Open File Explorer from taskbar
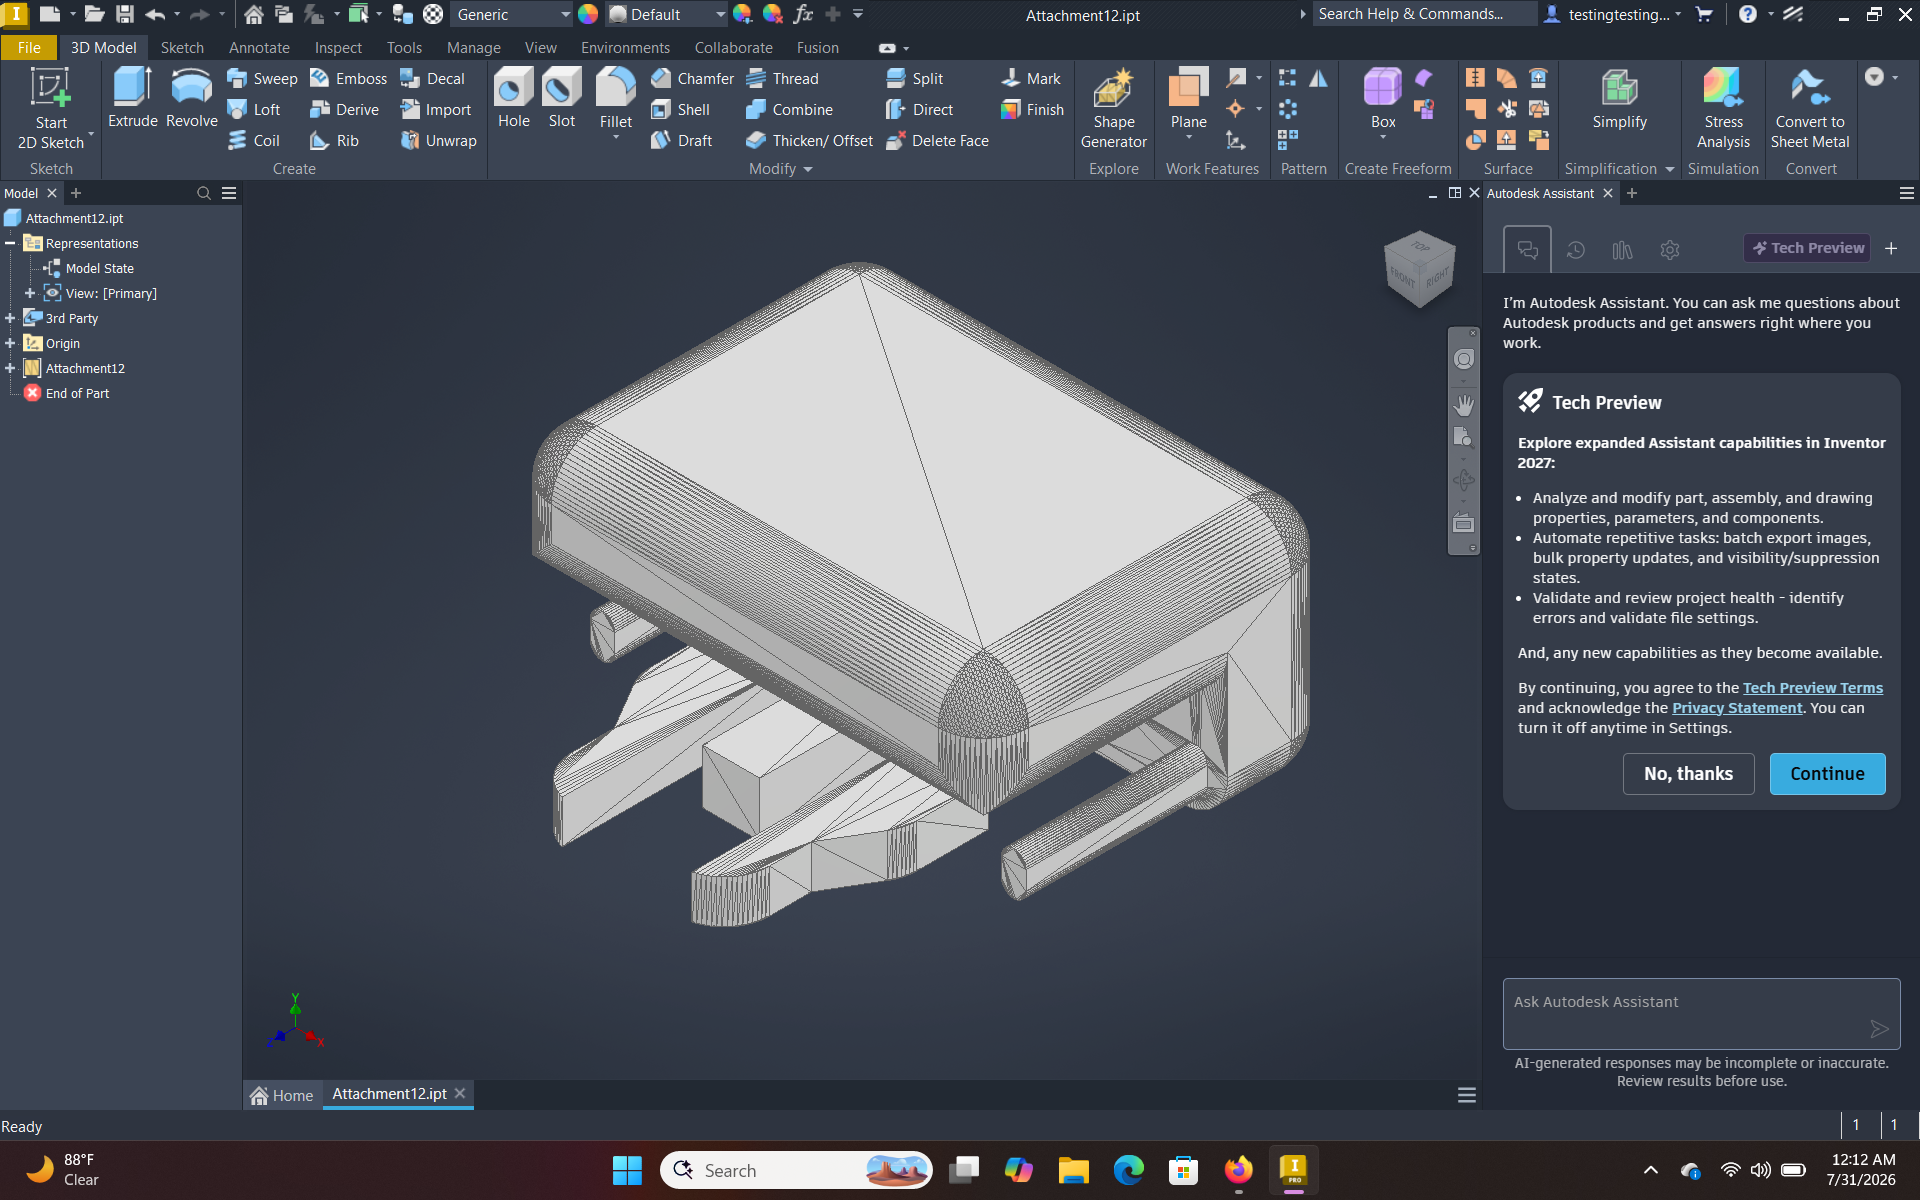 point(1073,1170)
